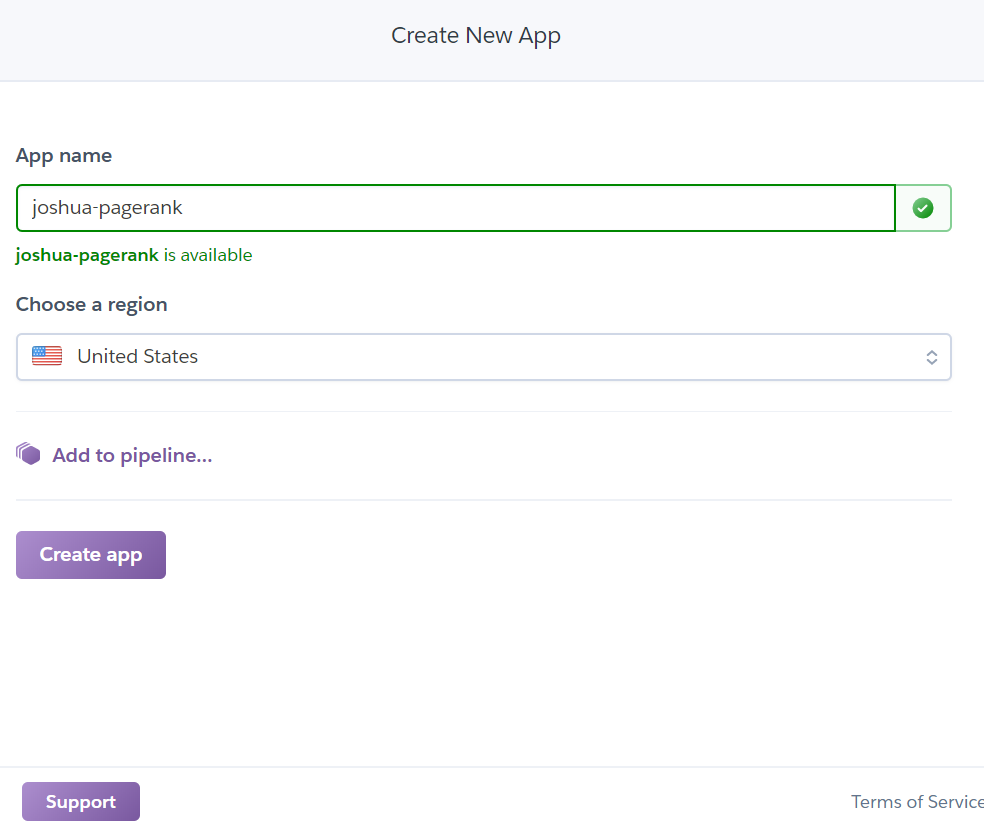Click the green availability checkmark icon
The height and width of the screenshot is (830, 984).
pyautogui.click(x=923, y=208)
